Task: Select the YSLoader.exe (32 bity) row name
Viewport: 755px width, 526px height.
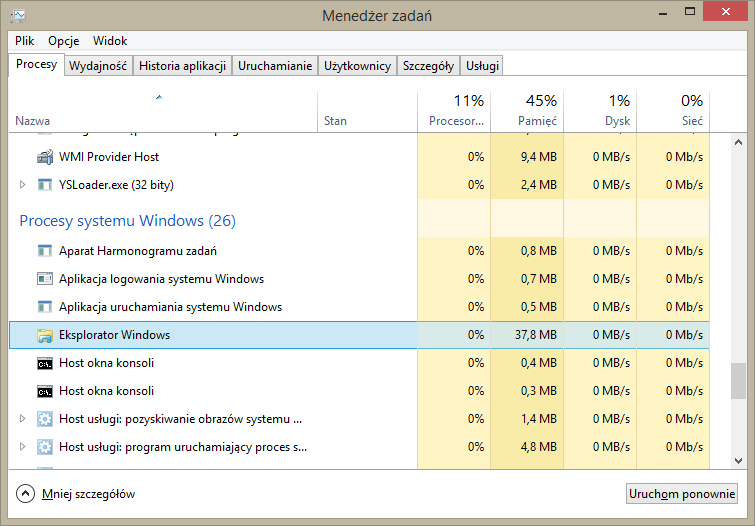Action: tap(116, 185)
